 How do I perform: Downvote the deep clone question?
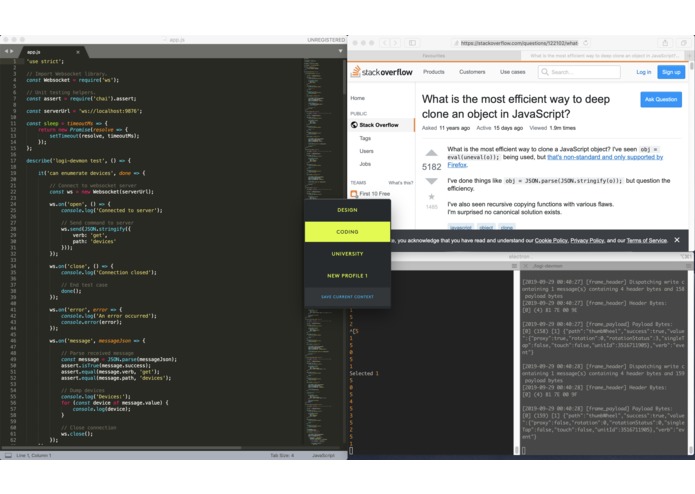click(431, 181)
